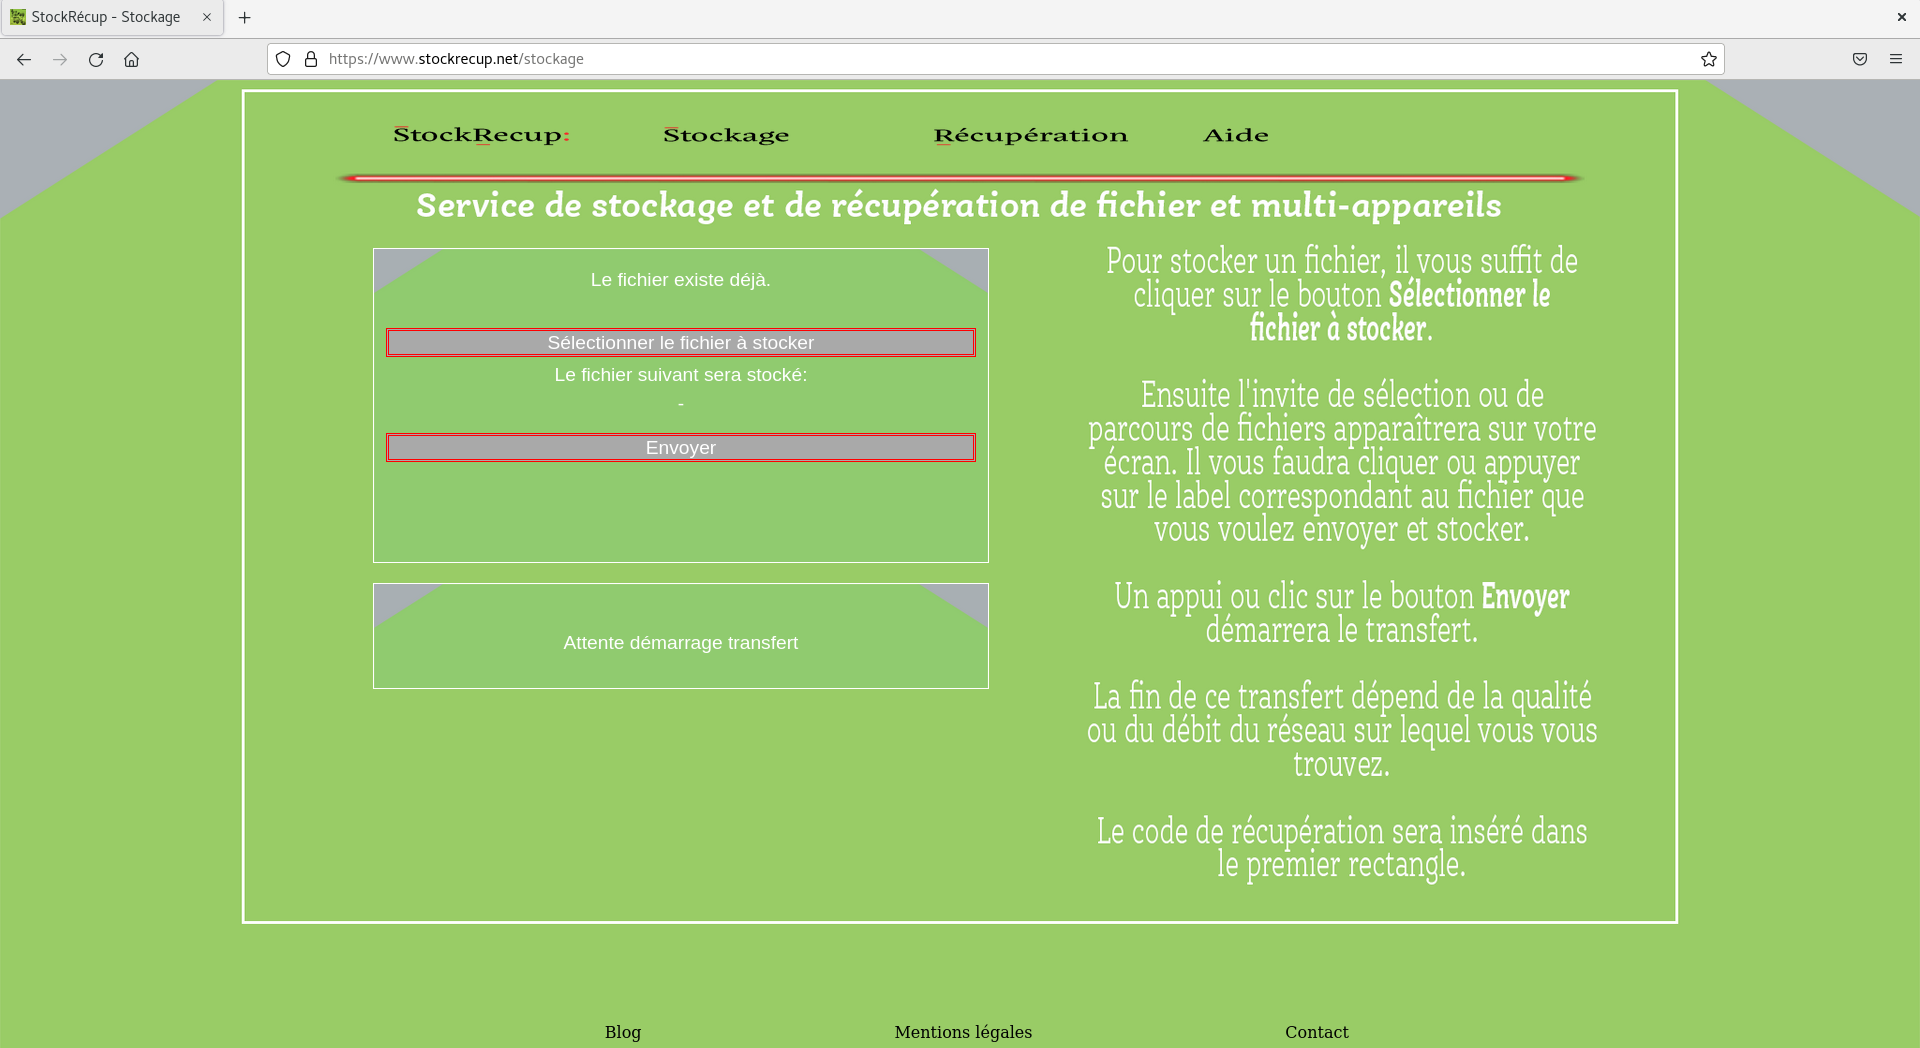
Task: Click the browser Forward arrow
Action: pos(60,59)
